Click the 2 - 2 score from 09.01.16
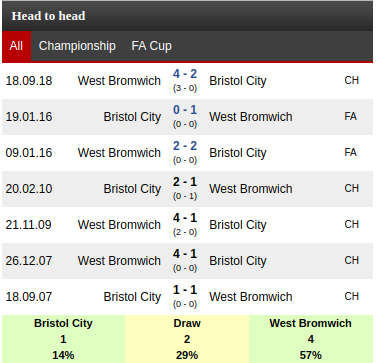 185,146
